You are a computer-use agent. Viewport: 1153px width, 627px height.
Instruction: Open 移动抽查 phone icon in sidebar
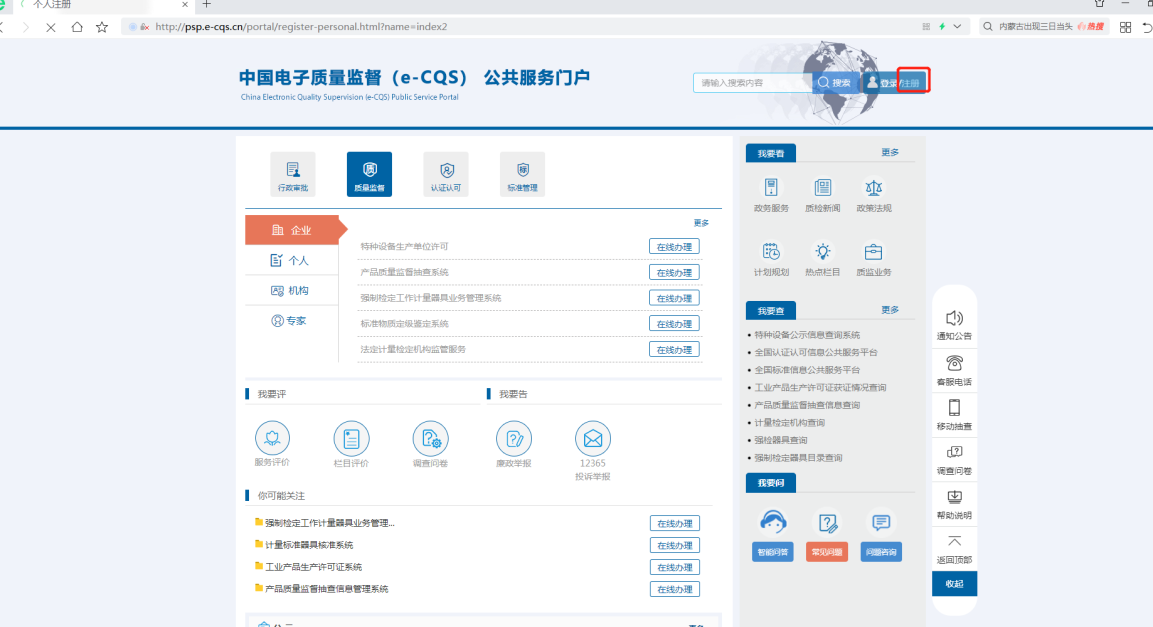coord(954,408)
